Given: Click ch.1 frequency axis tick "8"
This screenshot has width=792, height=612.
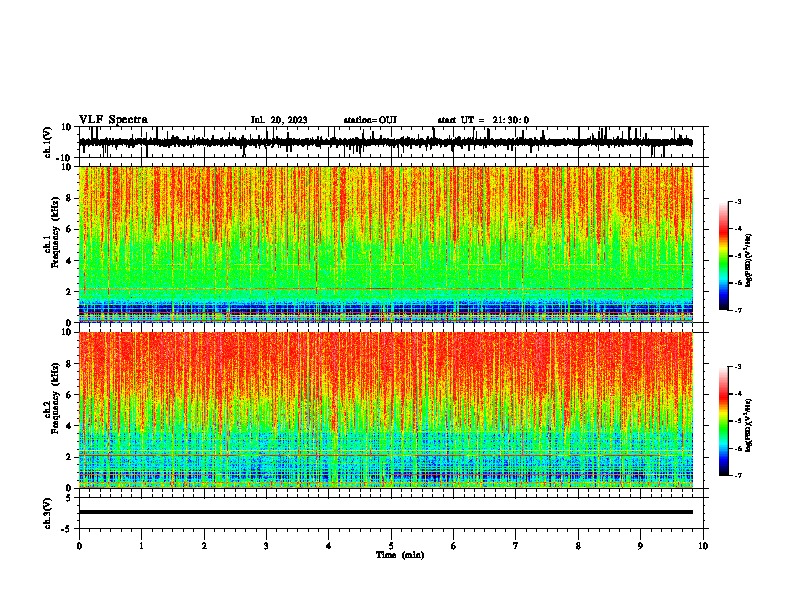Looking at the screenshot, I should pyautogui.click(x=68, y=198).
